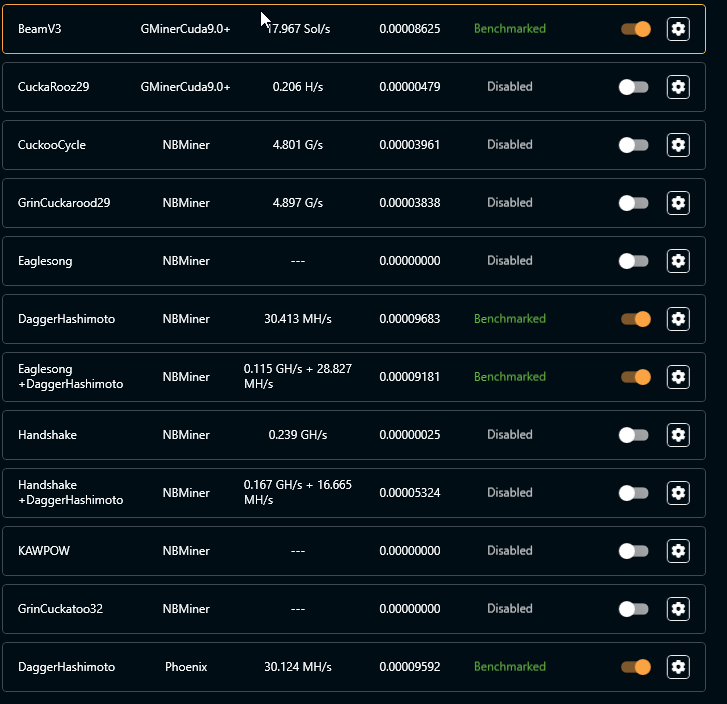The image size is (727, 704).
Task: Open gear for DaggerHashimoto 30.413 MH/s row
Action: pyautogui.click(x=678, y=319)
